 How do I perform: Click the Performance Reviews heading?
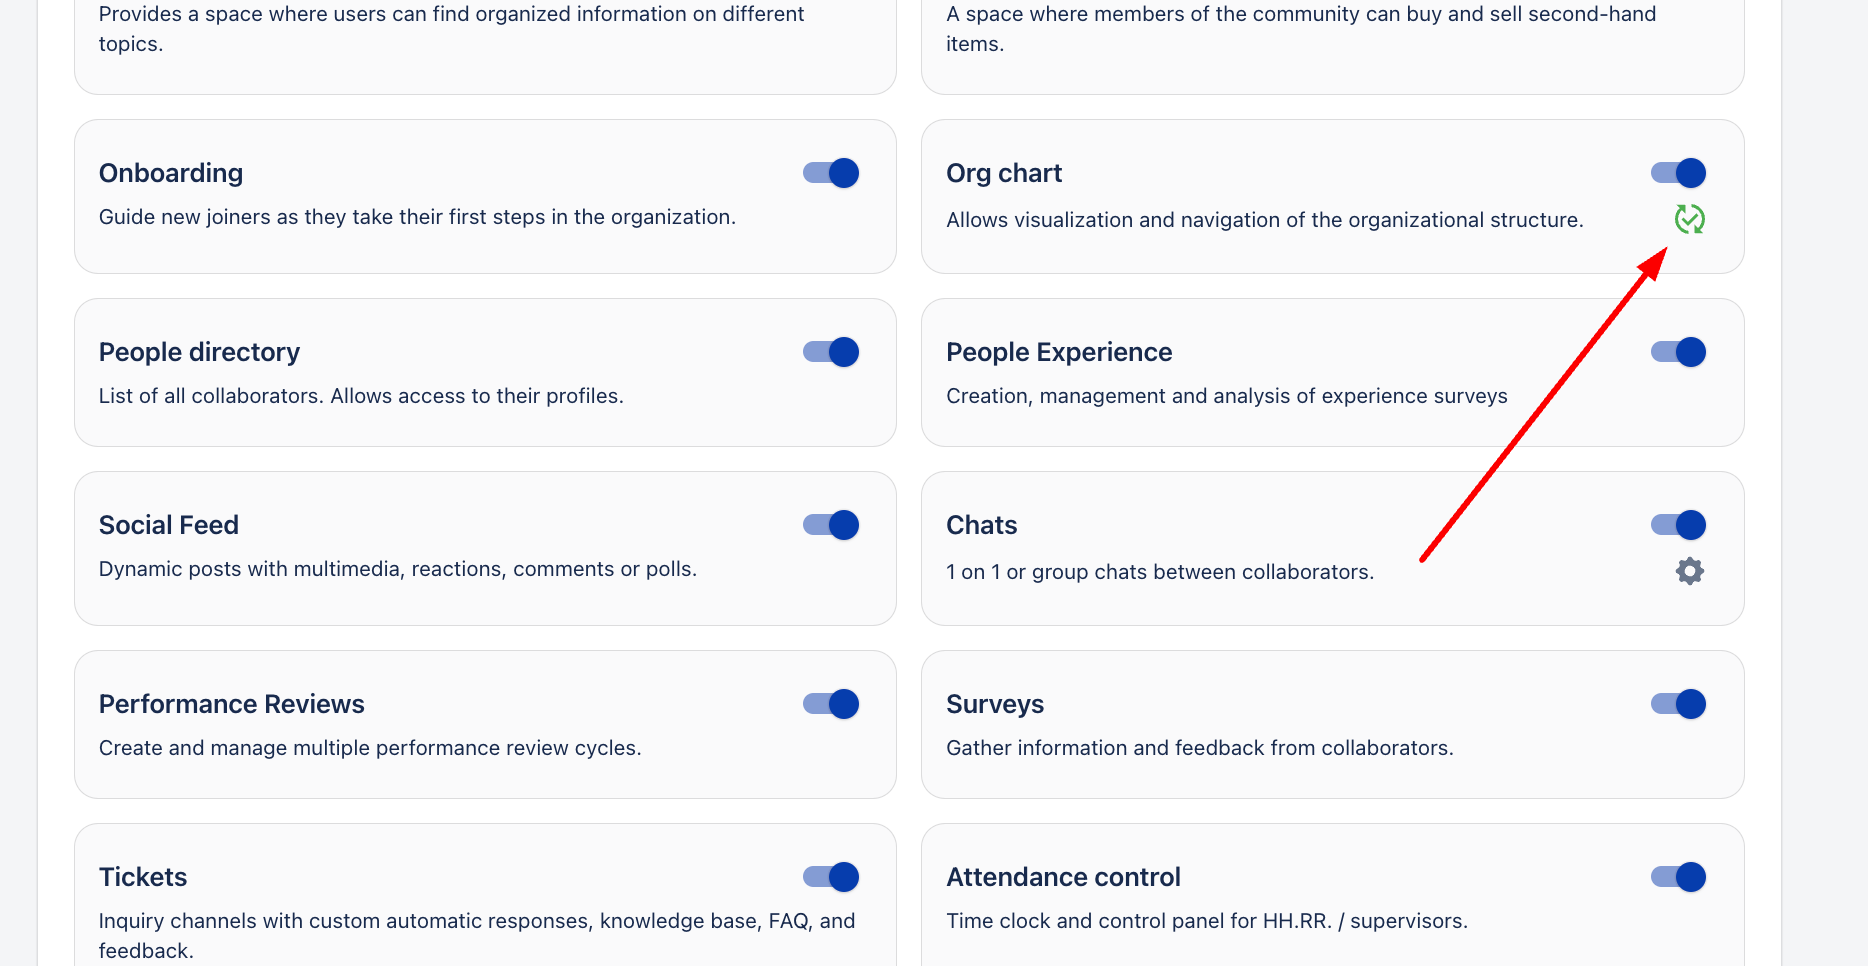232,704
